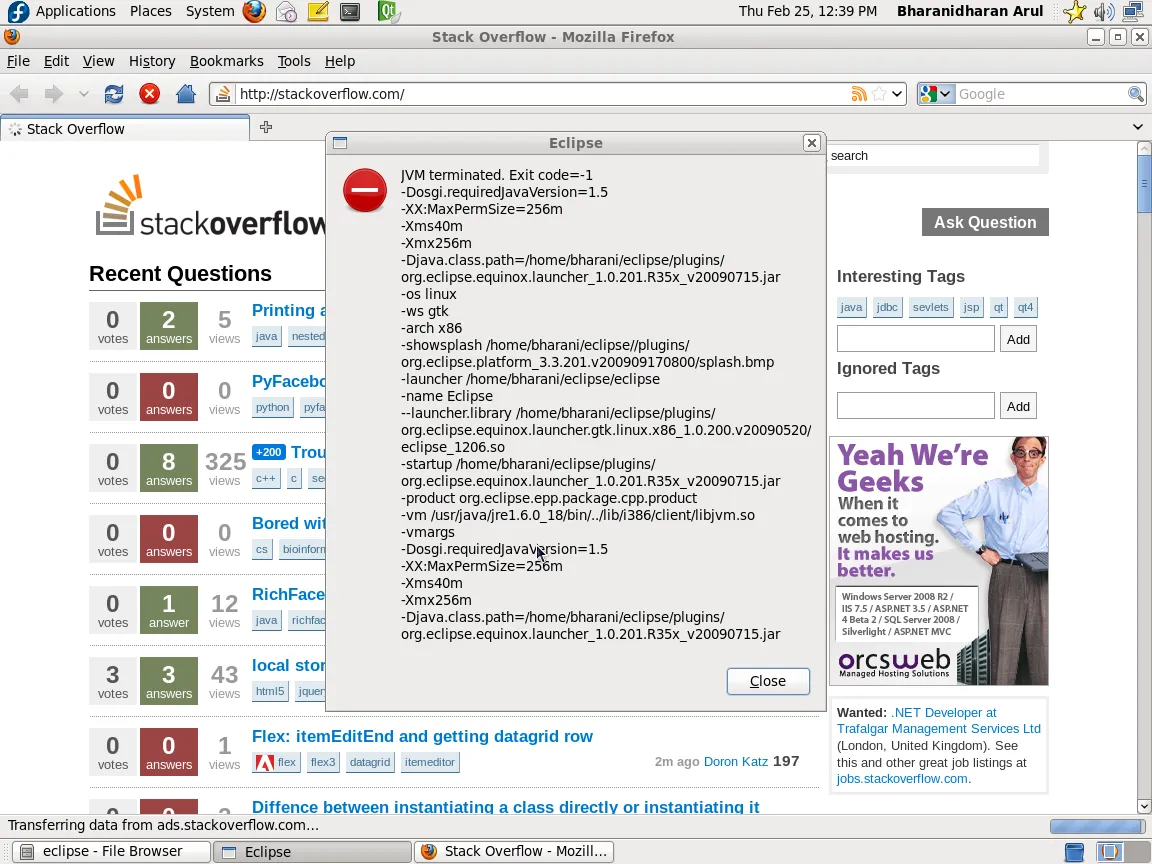Open the Help menu
The image size is (1152, 864).
[339, 61]
